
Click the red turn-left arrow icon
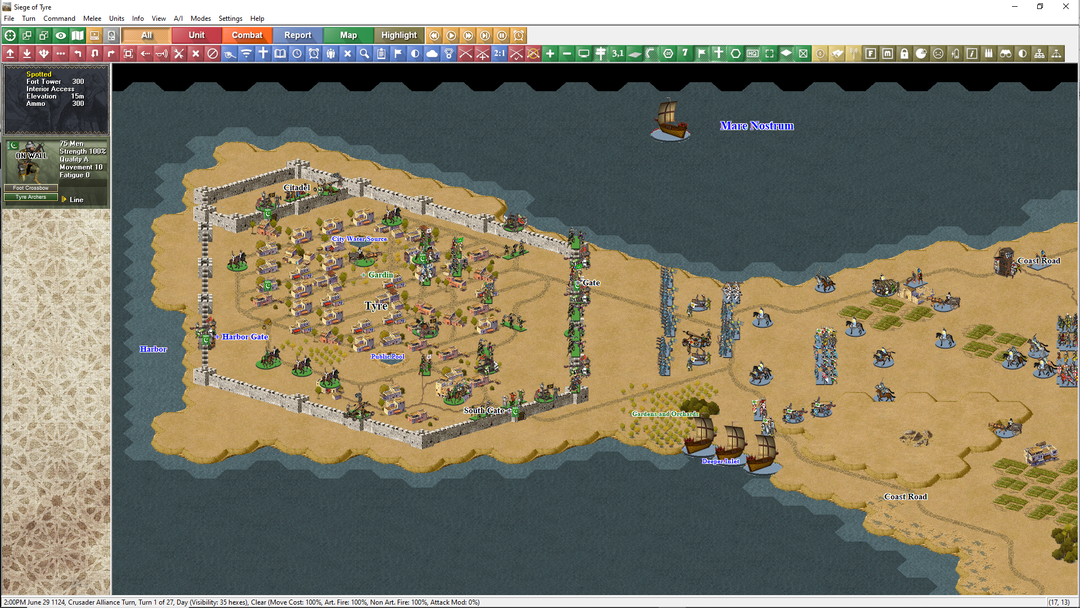78,53
